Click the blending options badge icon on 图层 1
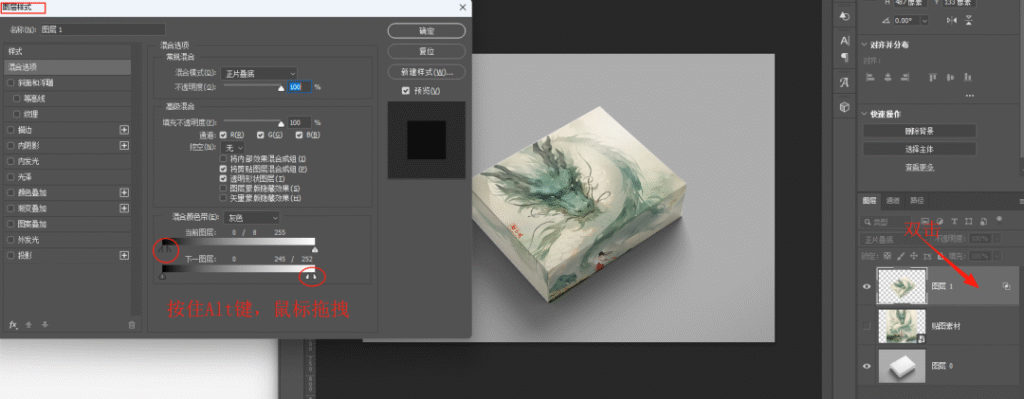The height and width of the screenshot is (399, 1024). coord(1006,286)
